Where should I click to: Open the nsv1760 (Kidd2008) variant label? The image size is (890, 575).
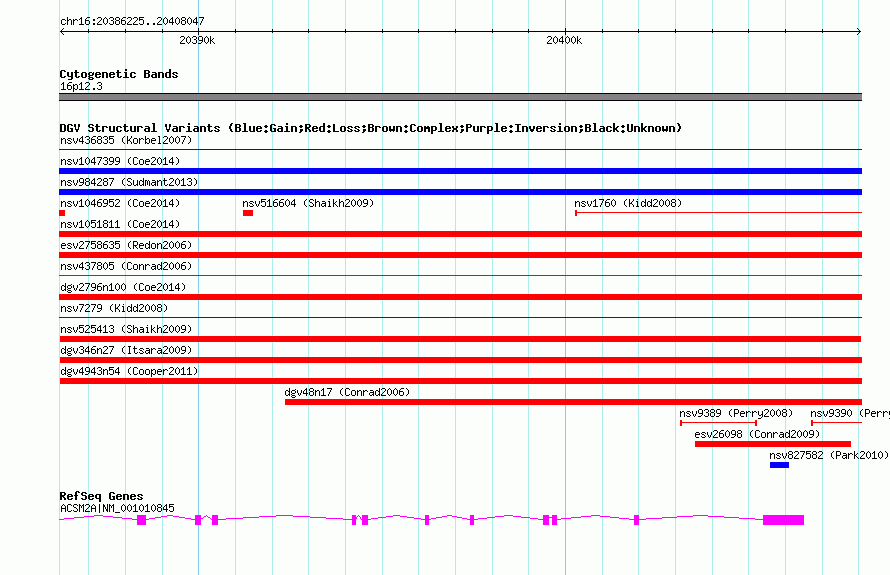628,203
